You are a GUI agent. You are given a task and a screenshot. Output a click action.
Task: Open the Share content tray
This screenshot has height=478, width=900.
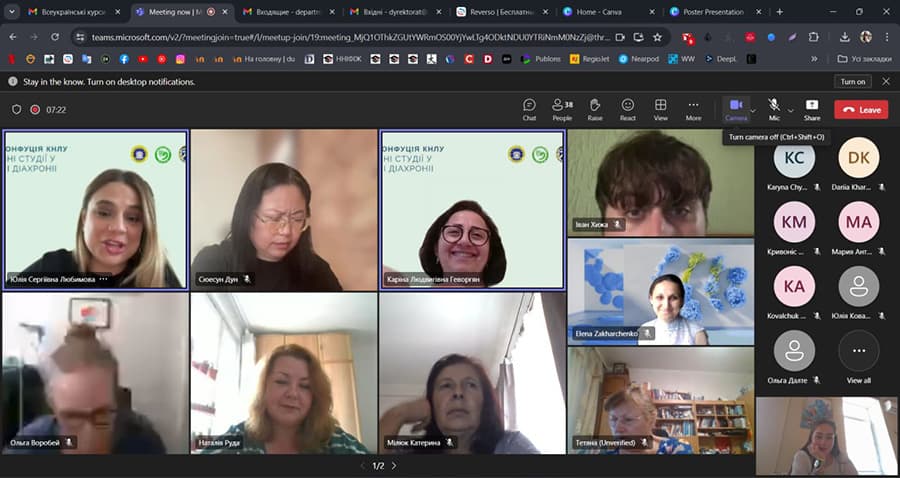coord(812,109)
